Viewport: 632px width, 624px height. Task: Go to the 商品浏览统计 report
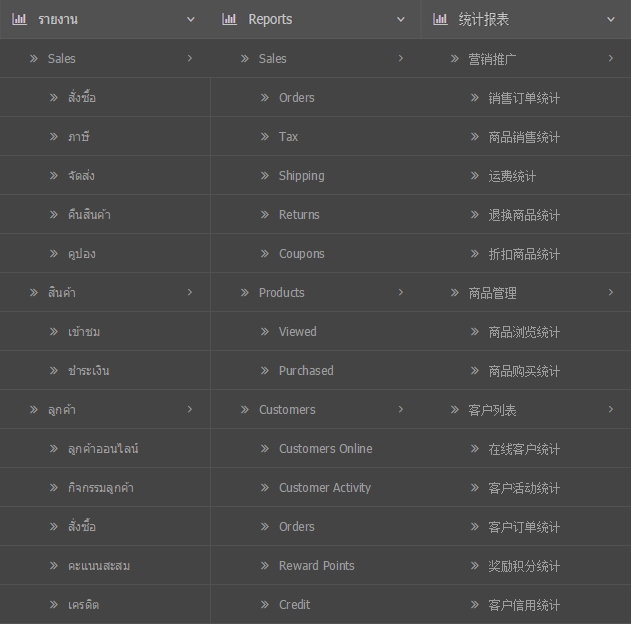click(524, 332)
